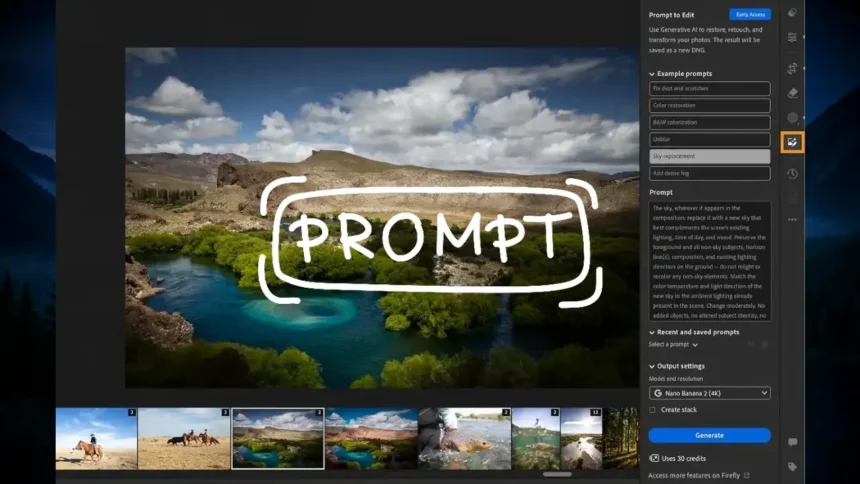The image size is (860, 484).
Task: Choose the Color restoration example prompt
Action: pyautogui.click(x=710, y=105)
